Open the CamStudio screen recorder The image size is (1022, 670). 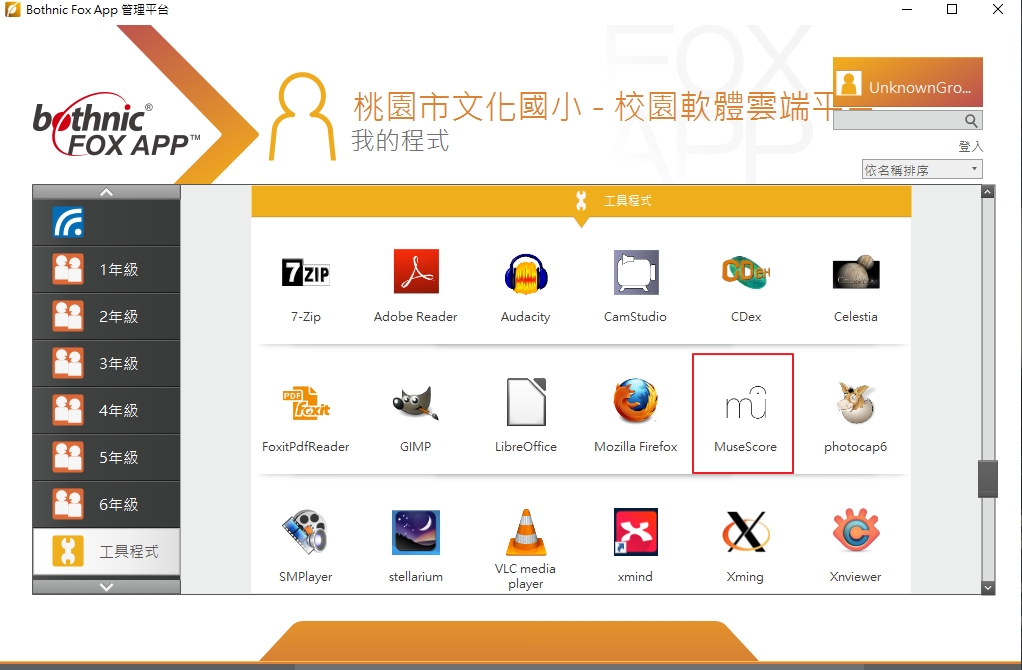coord(635,272)
